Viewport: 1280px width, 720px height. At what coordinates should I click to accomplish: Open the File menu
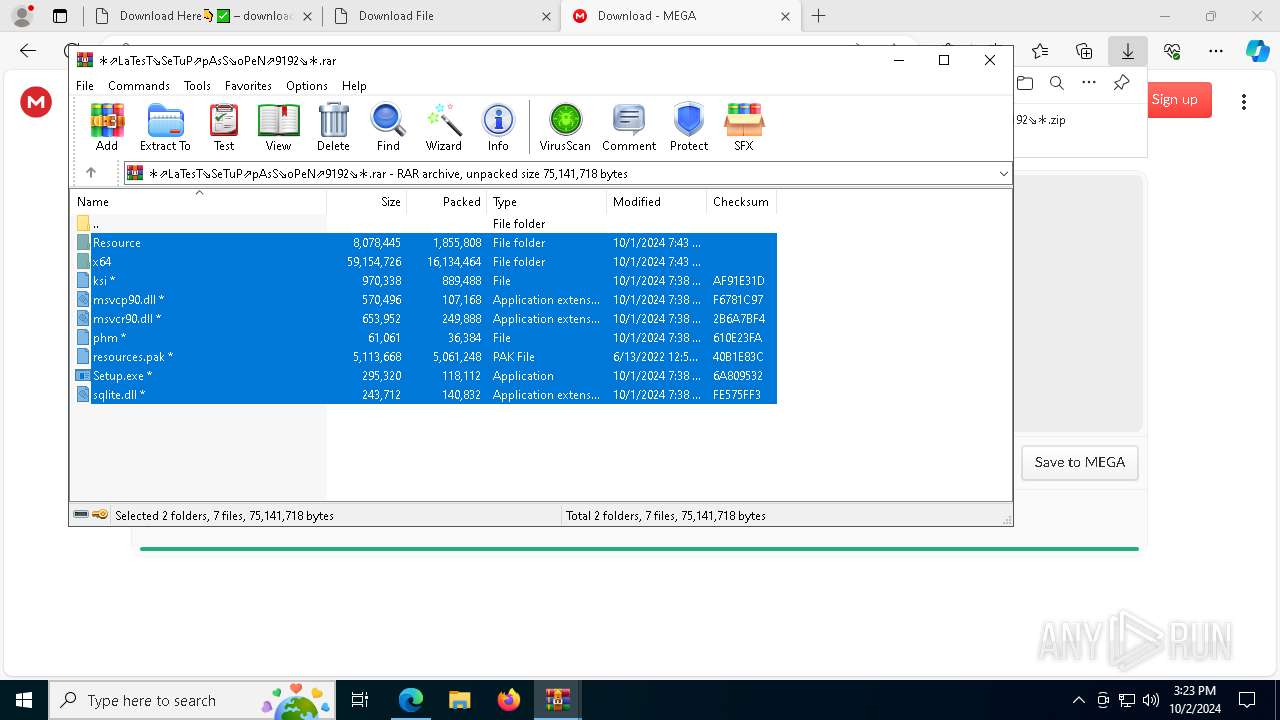point(85,86)
